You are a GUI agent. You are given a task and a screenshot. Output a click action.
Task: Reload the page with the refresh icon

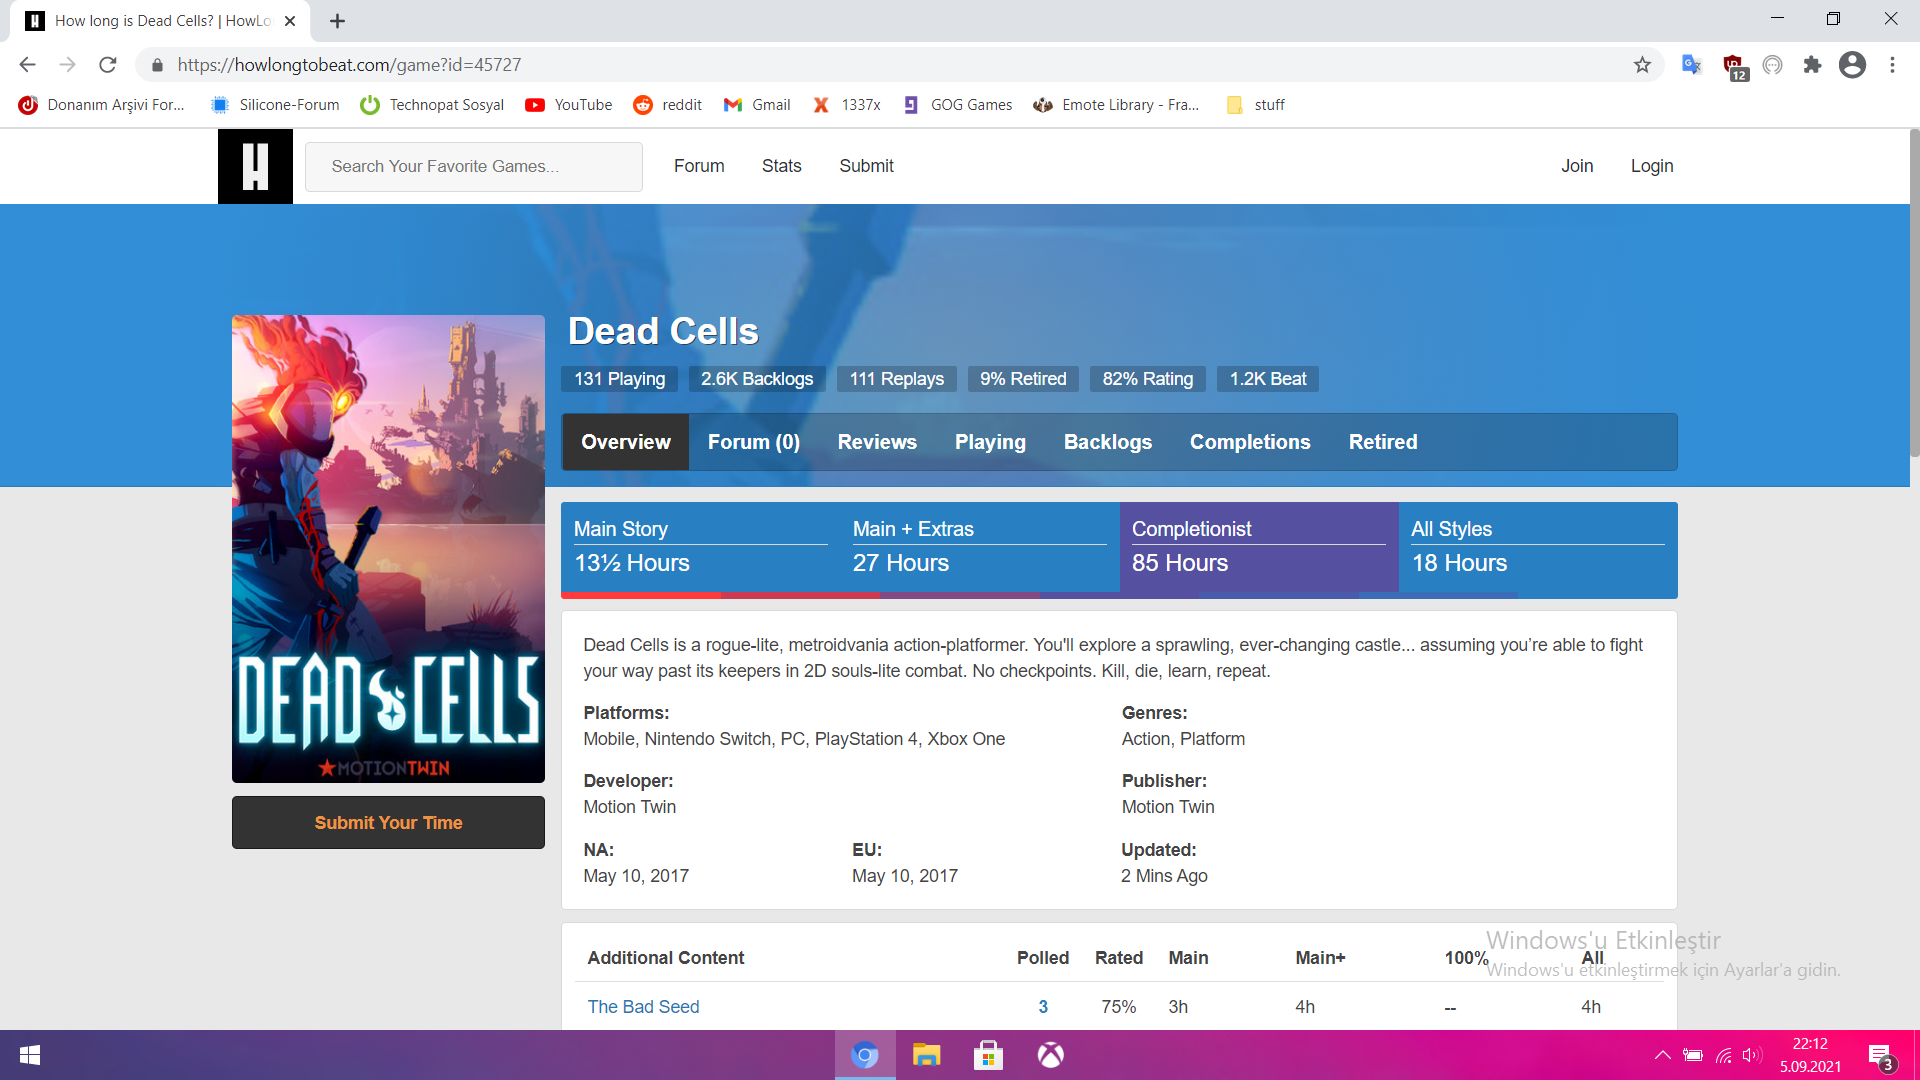(108, 65)
